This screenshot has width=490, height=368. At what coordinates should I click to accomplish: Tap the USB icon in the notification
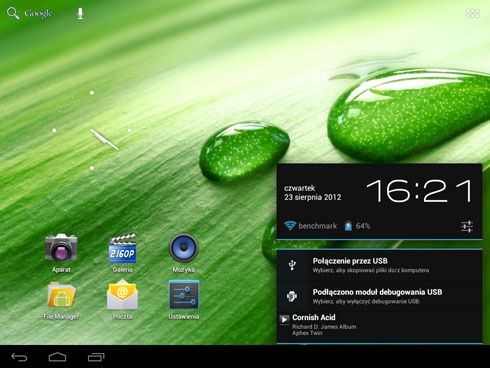click(292, 265)
